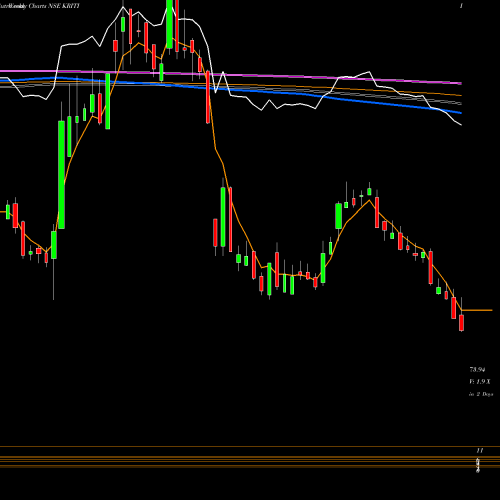500x500 pixels.
Task: Click the "11" label in the lower panel
Action: tap(479, 450)
